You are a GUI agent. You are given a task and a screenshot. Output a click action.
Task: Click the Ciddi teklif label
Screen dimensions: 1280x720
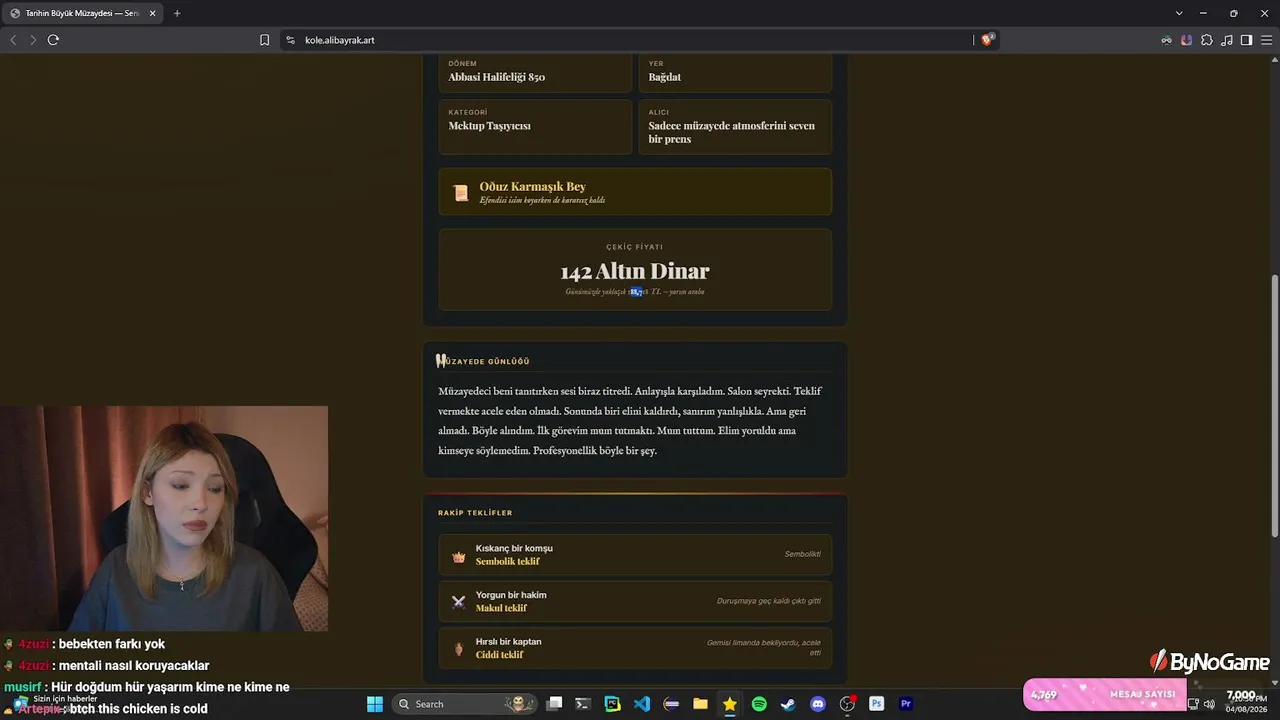point(500,655)
